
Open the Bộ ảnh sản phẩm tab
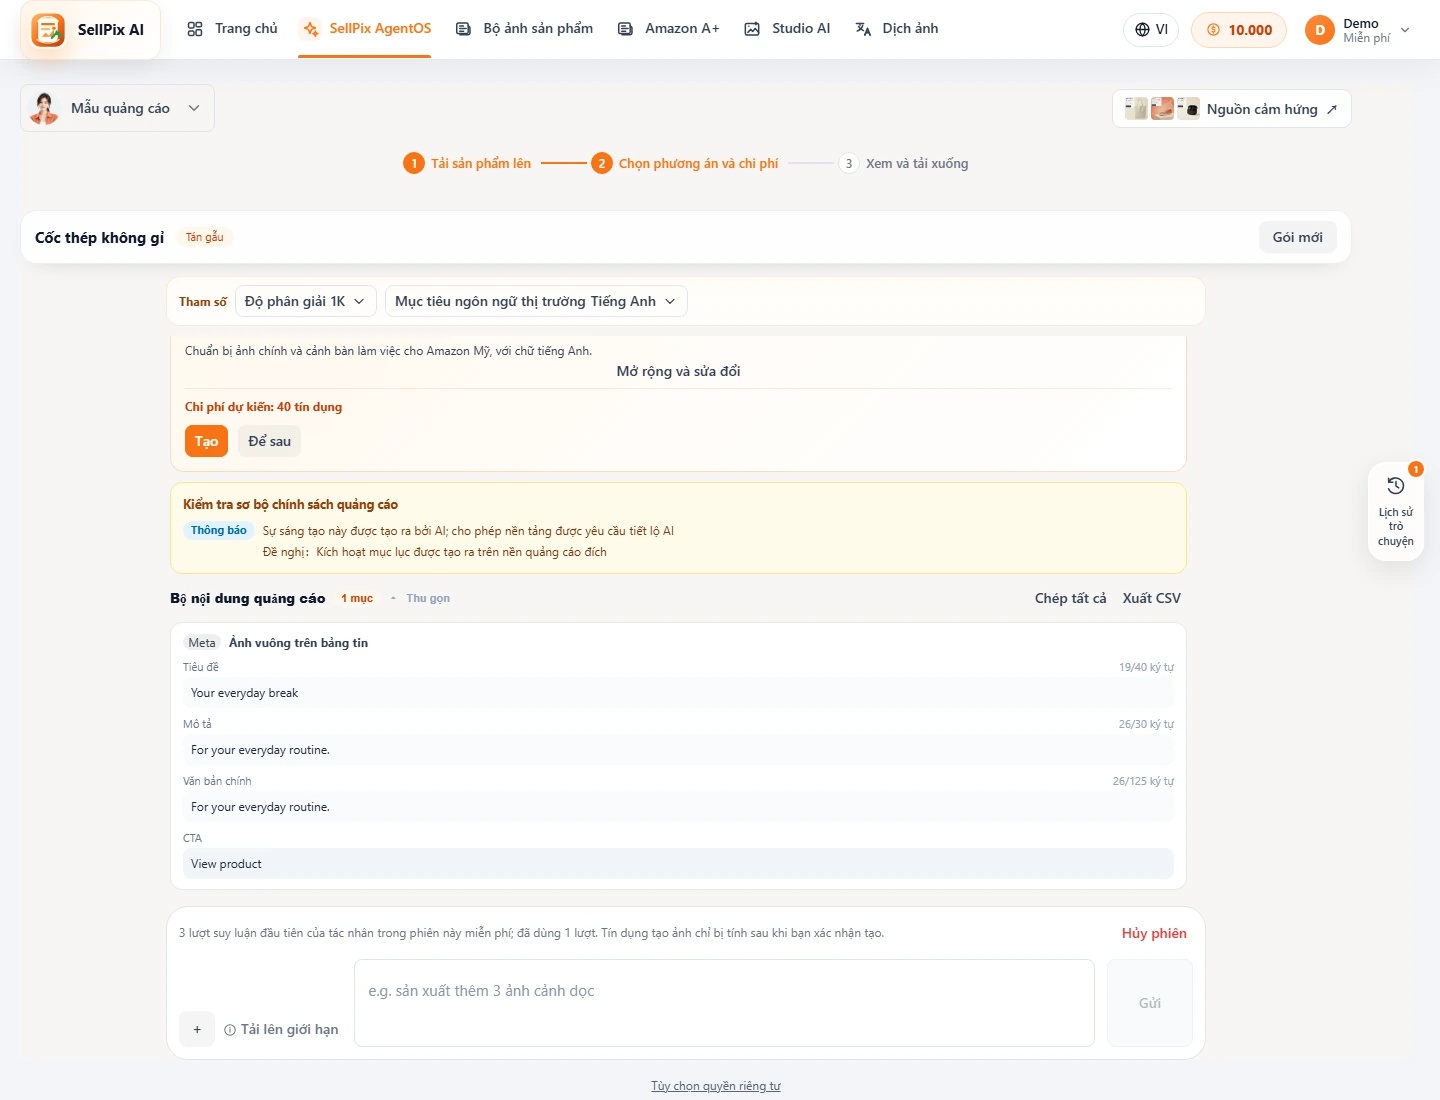[x=524, y=29]
